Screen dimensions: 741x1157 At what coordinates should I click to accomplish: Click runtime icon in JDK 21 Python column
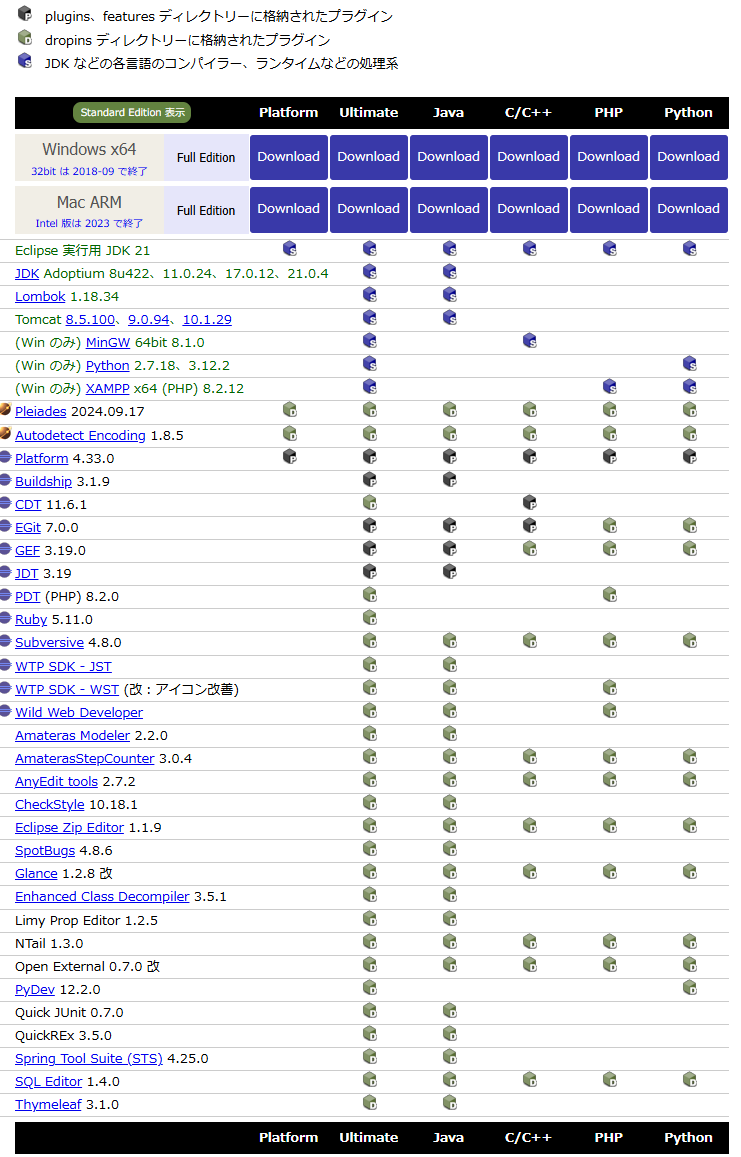pos(689,249)
